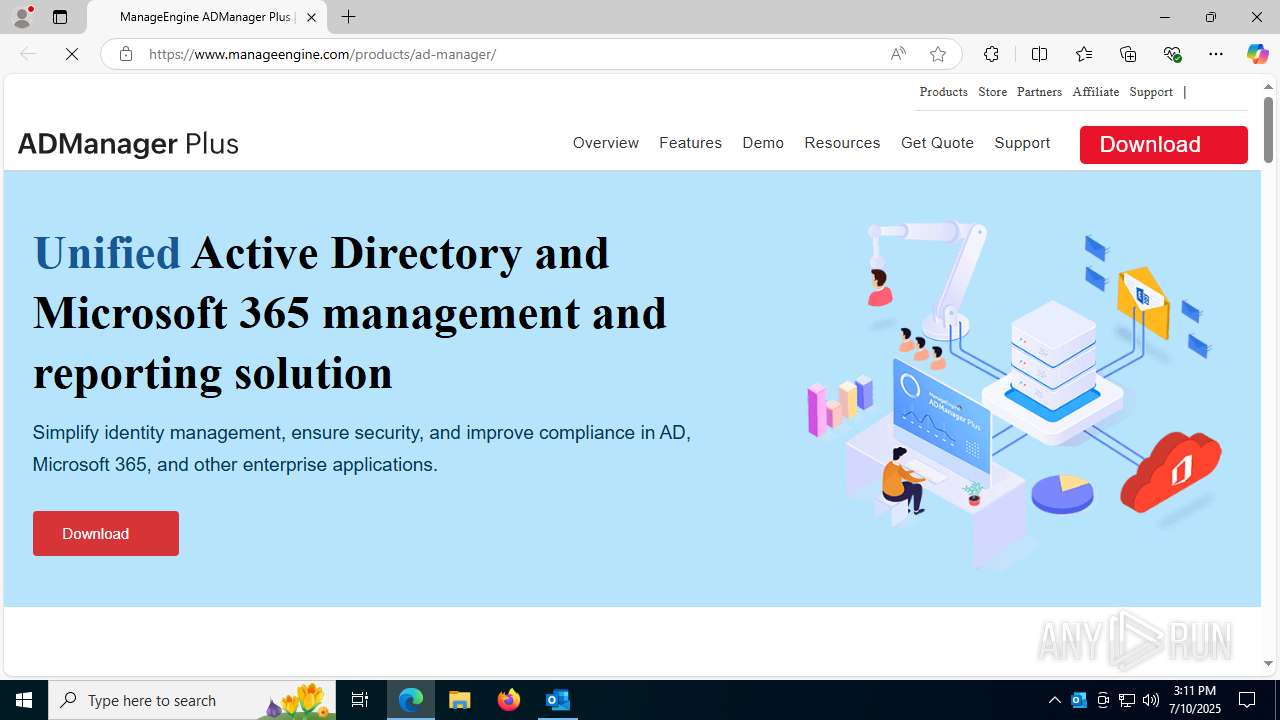The height and width of the screenshot is (720, 1280).
Task: Open the Extensions puzzle icon
Action: click(991, 54)
